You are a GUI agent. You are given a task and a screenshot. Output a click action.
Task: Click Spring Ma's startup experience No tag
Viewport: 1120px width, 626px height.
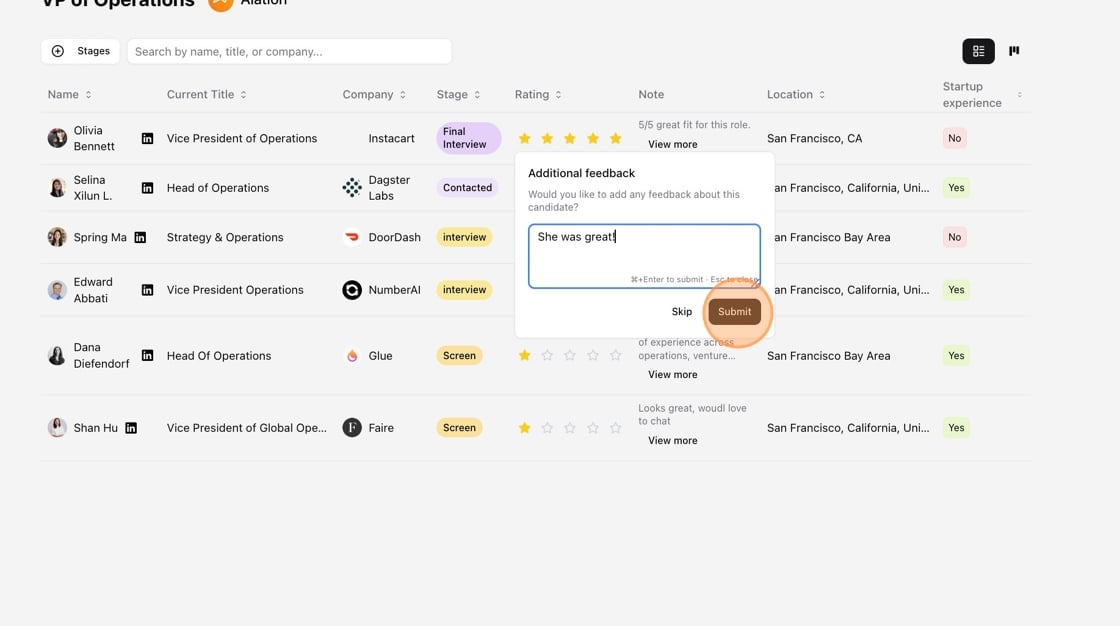[x=954, y=237]
